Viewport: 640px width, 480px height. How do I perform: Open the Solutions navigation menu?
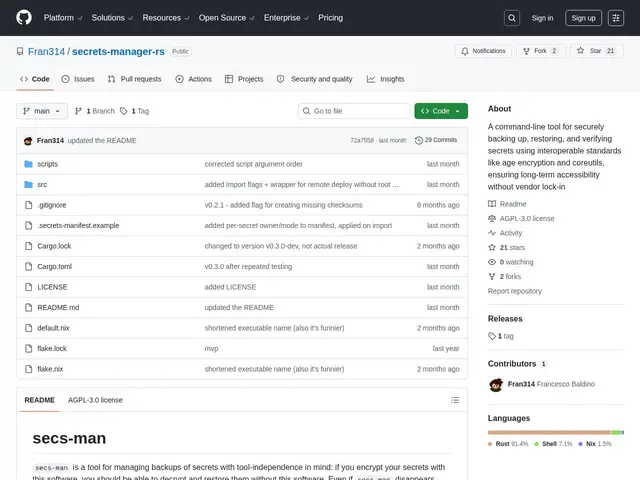pos(112,18)
